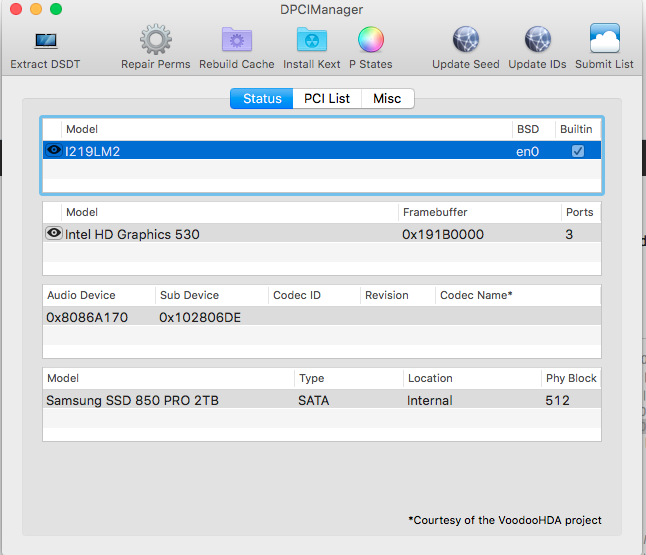Switch to the PCI List tab
The image size is (646, 555).
click(327, 99)
